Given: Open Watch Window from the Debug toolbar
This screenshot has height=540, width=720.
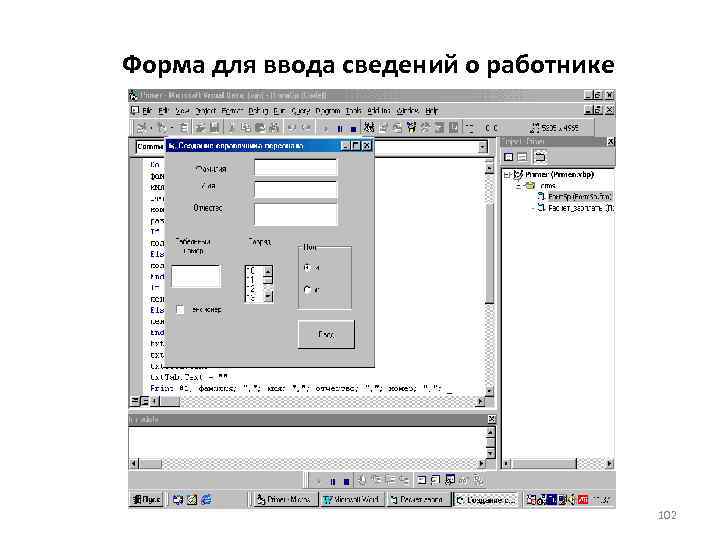Looking at the screenshot, I should coord(450,481).
